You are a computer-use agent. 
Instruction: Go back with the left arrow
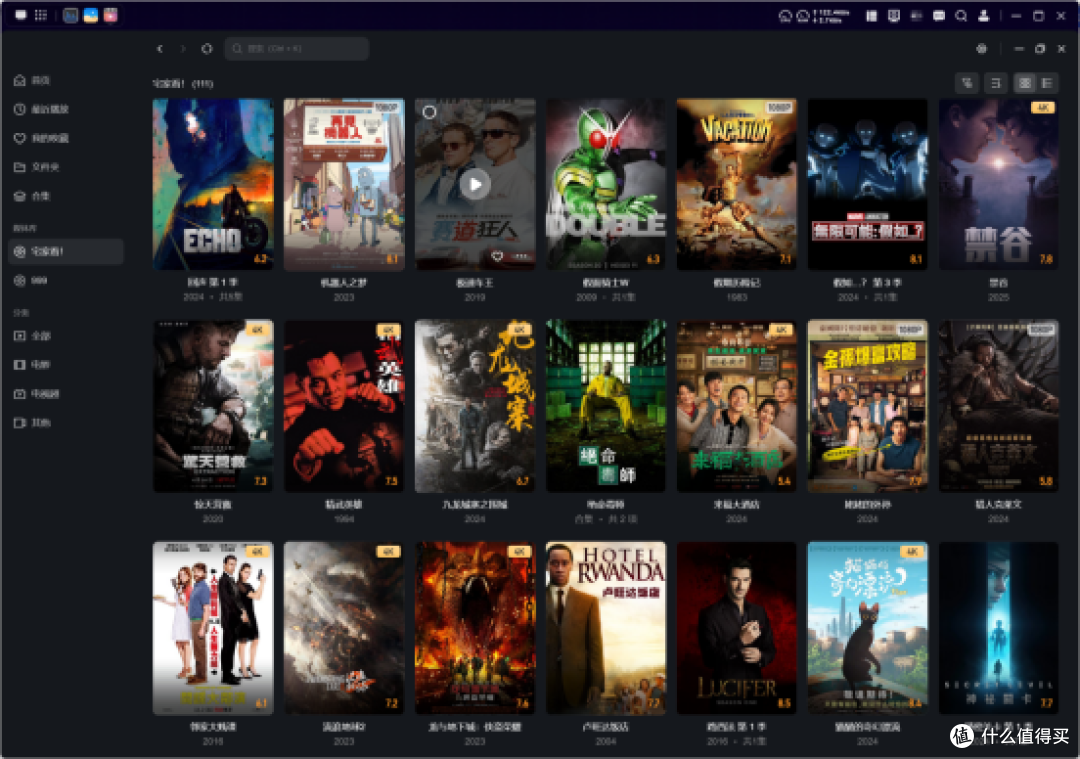pyautogui.click(x=160, y=49)
